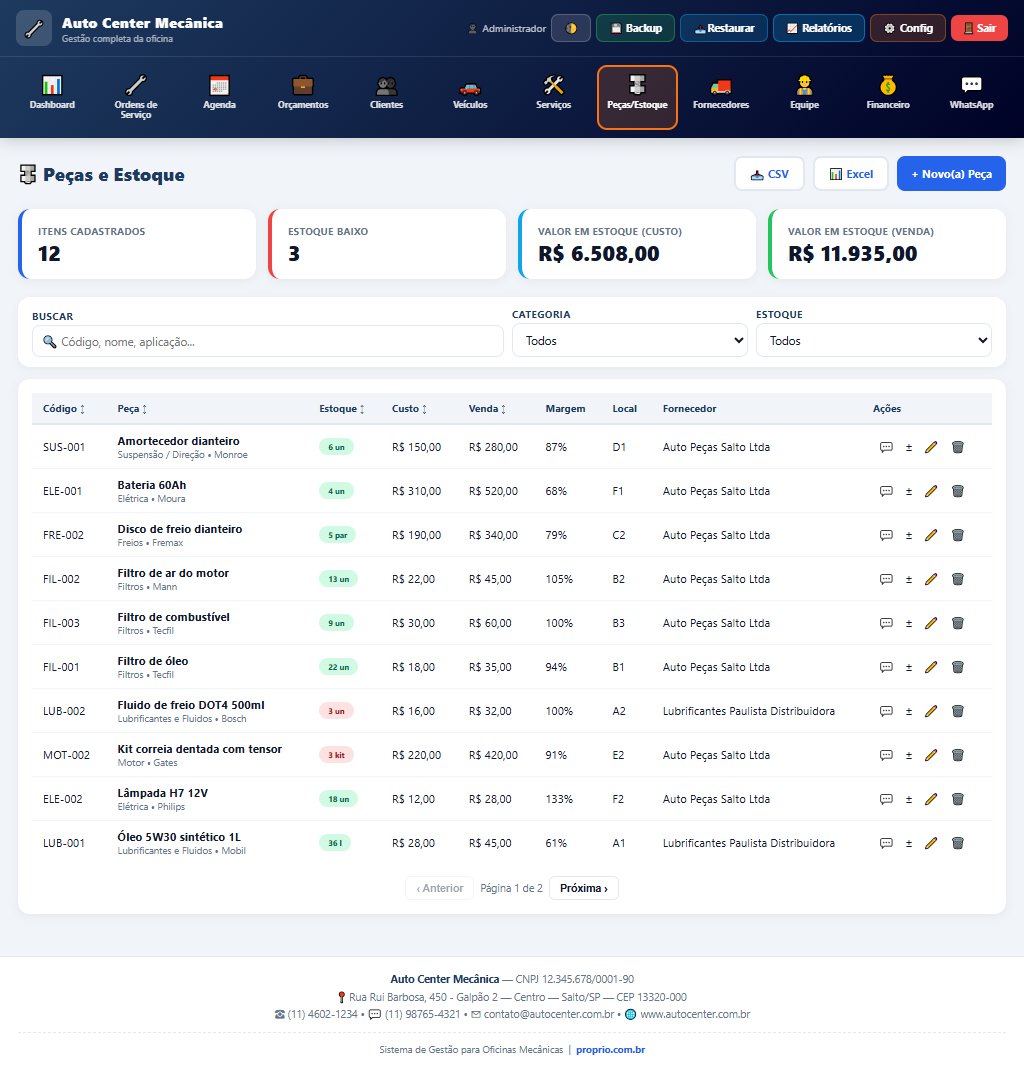This screenshot has width=1024, height=1072.
Task: Export the parts list as CSV
Action: (770, 174)
